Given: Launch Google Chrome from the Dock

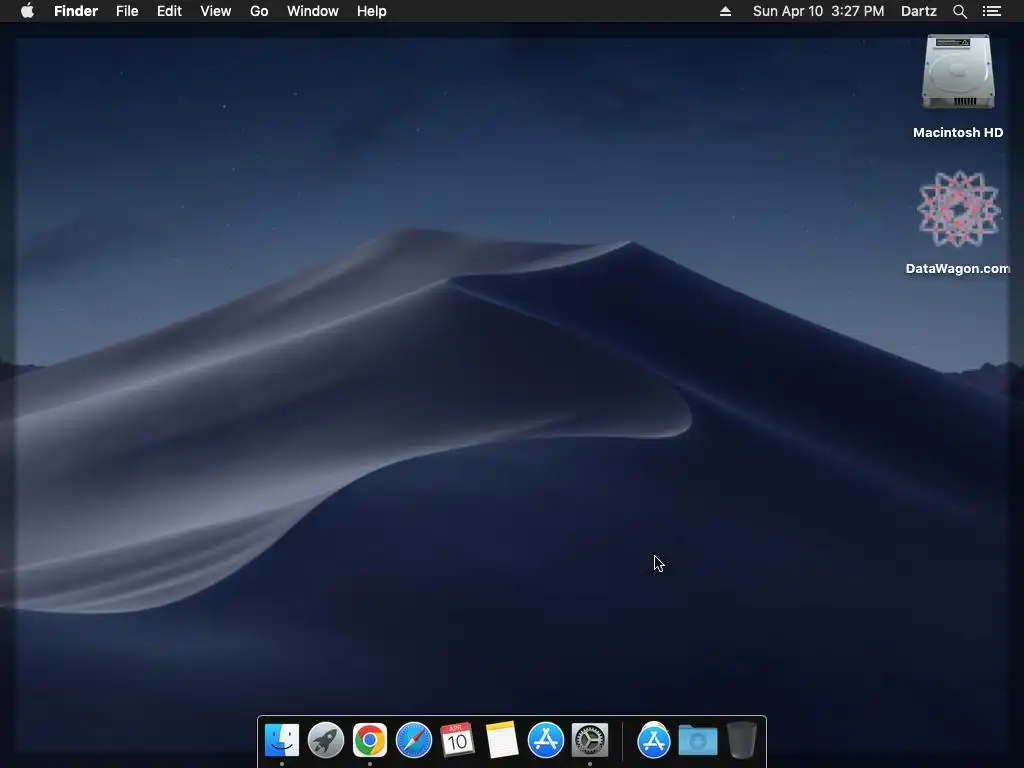Looking at the screenshot, I should point(370,740).
